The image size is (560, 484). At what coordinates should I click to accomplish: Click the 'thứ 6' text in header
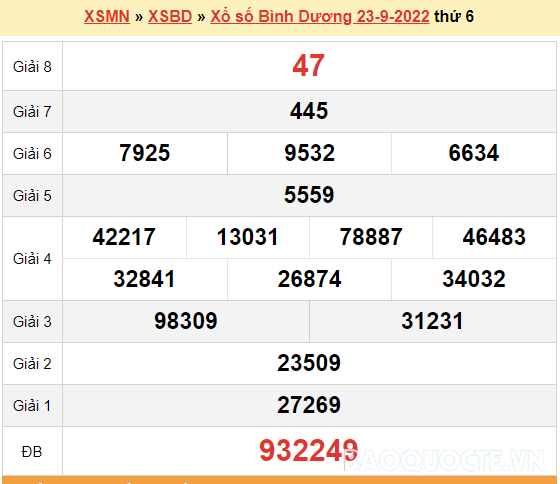(454, 16)
